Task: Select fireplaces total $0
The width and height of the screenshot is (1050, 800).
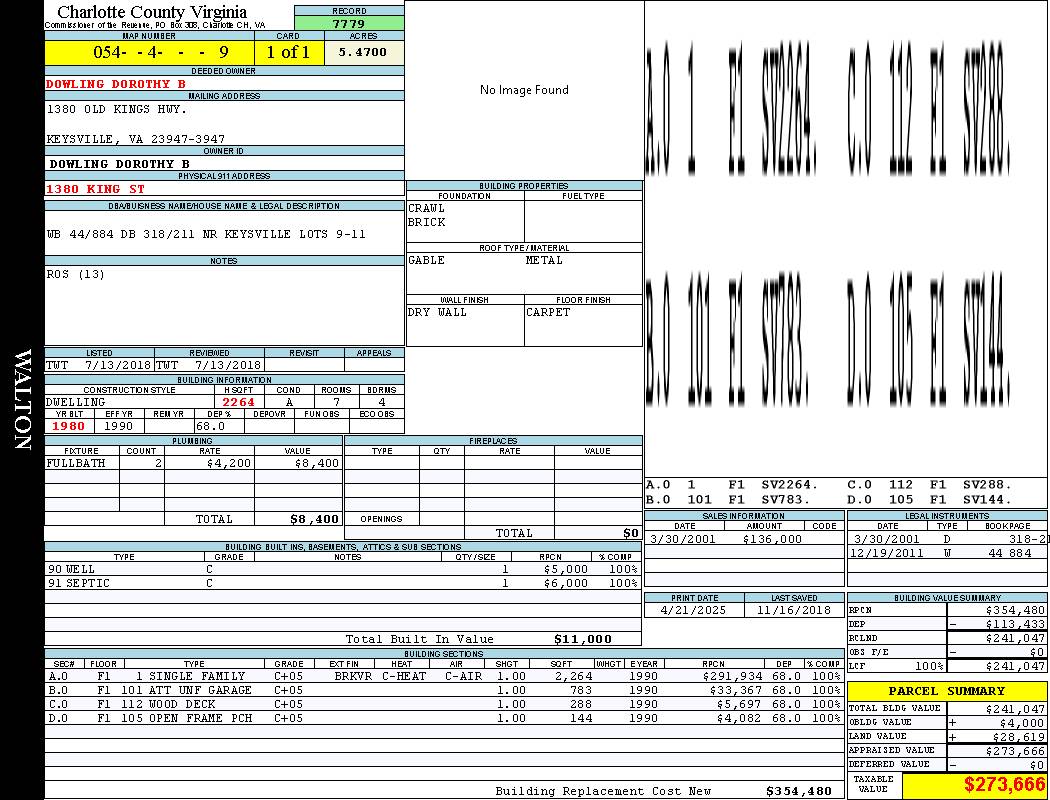Action: point(631,534)
